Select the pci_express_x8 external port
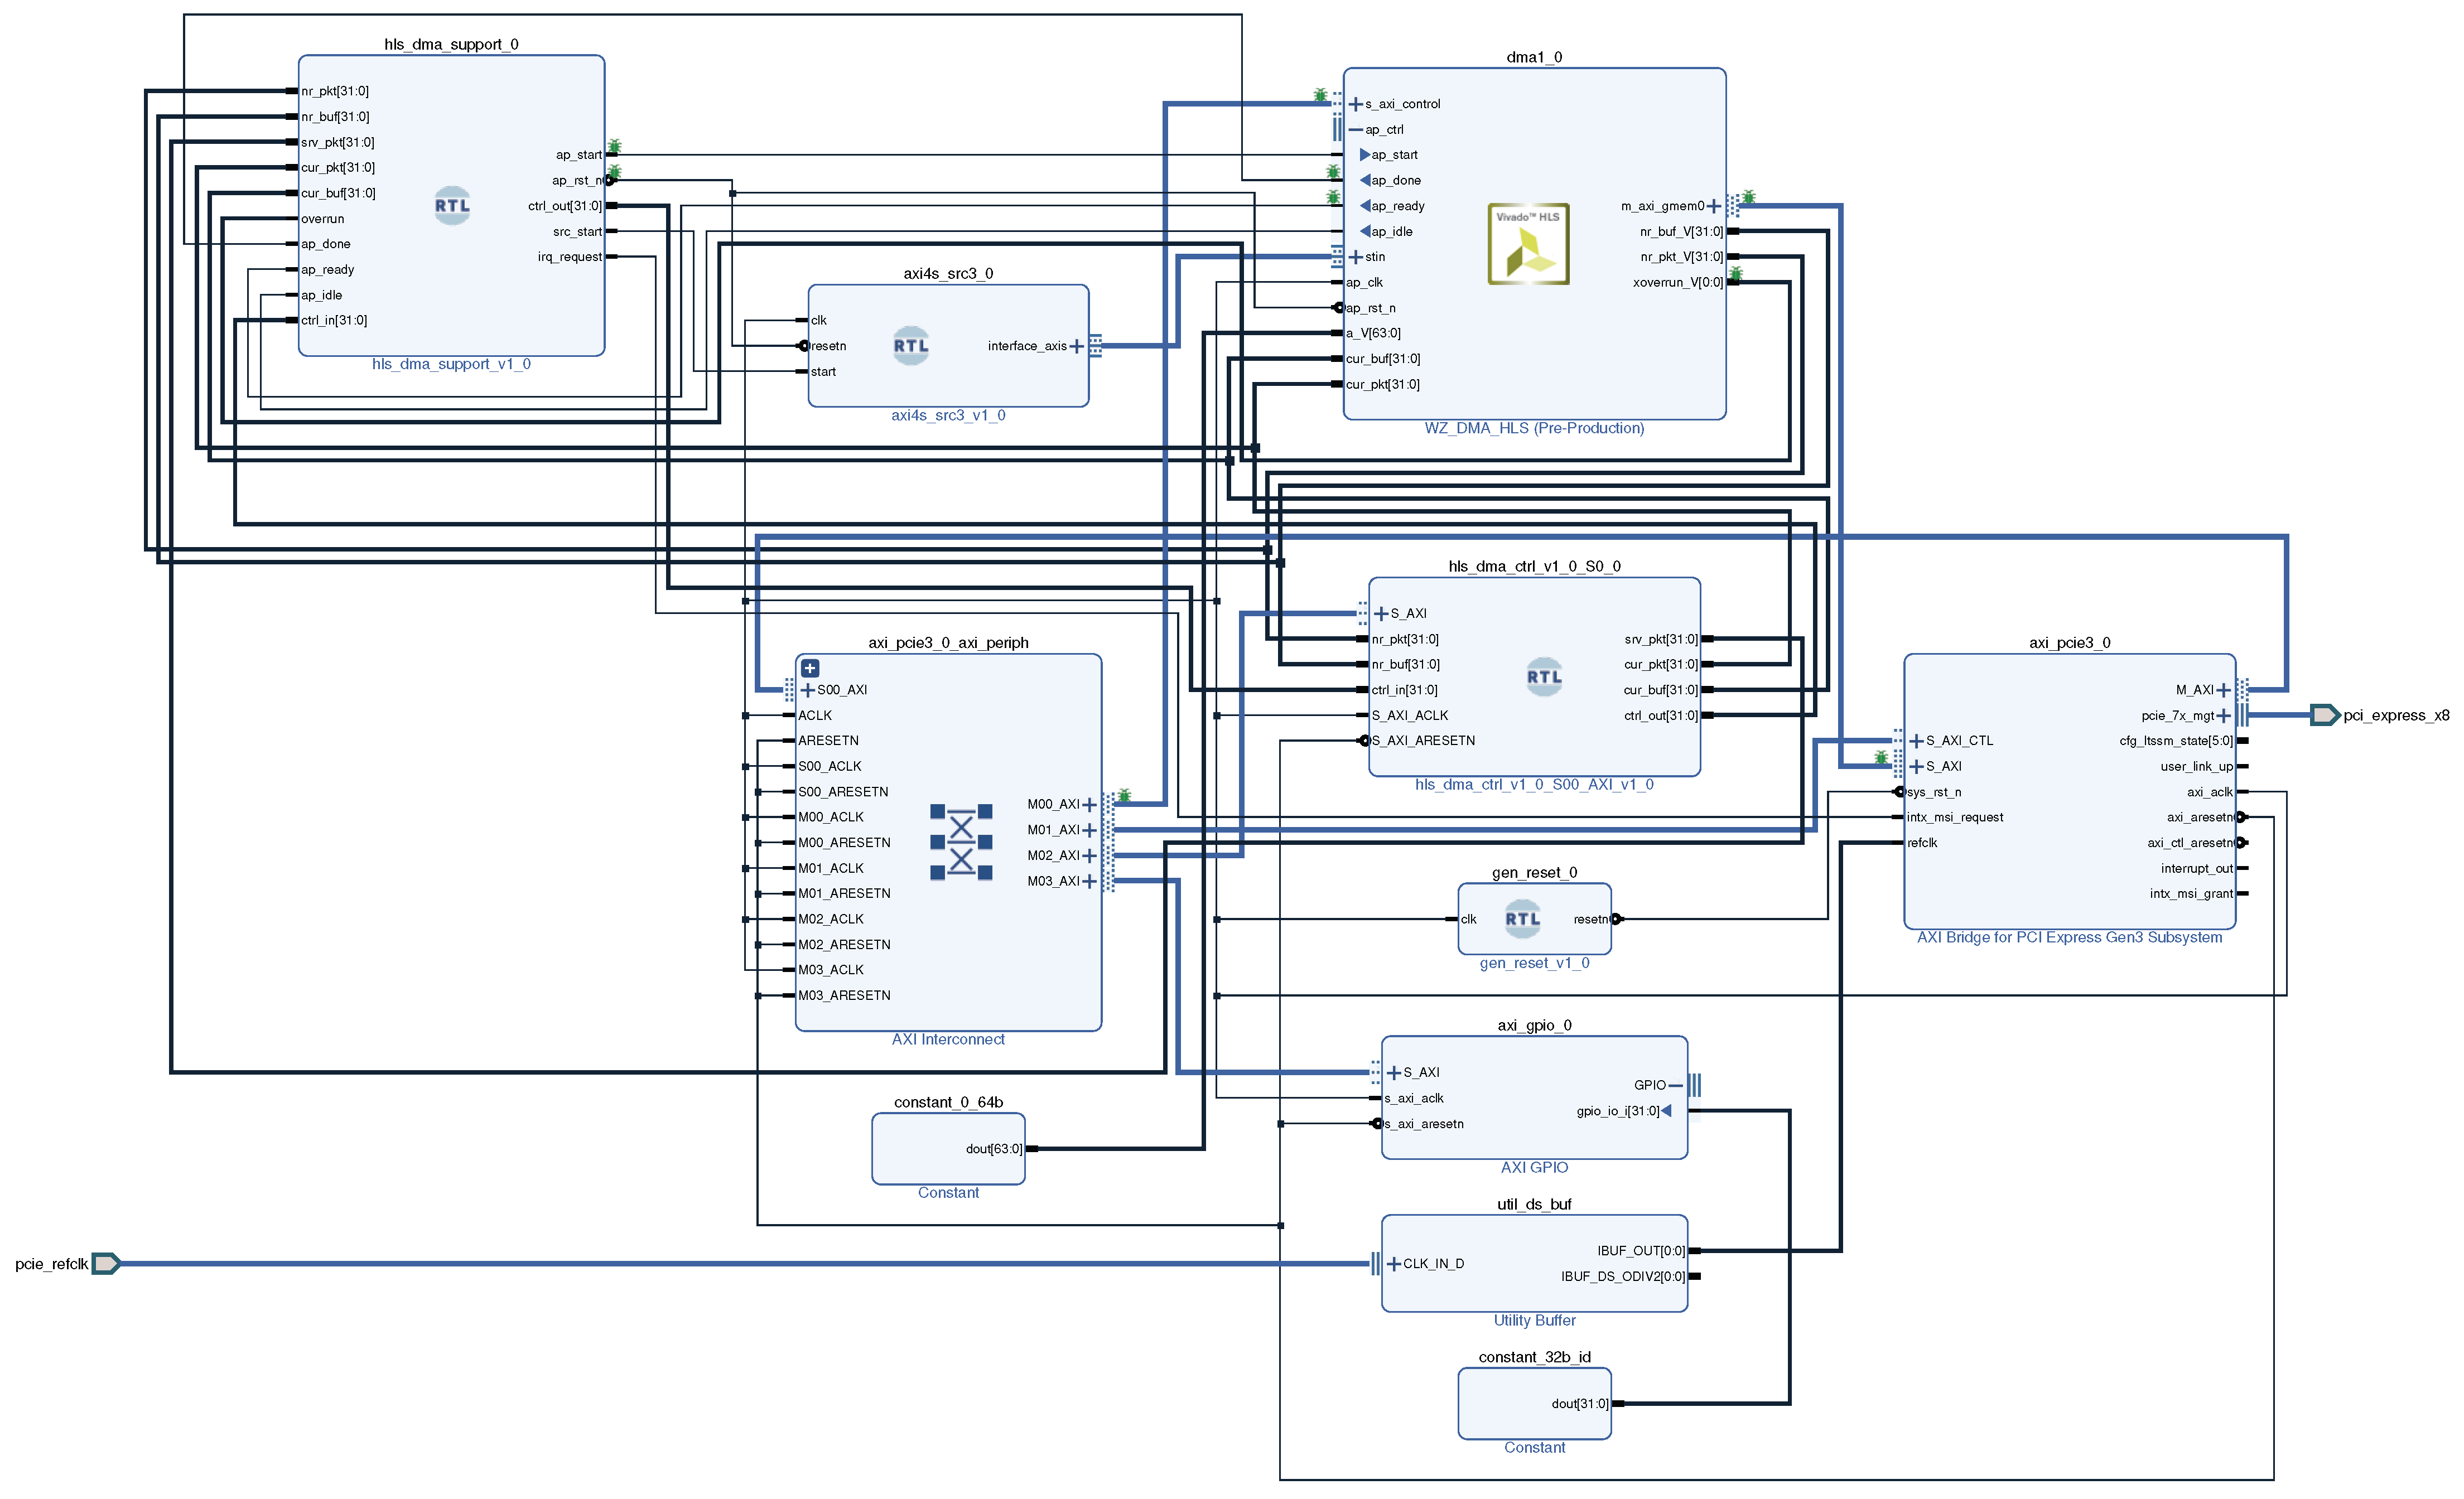2464x1499 pixels. (2325, 715)
